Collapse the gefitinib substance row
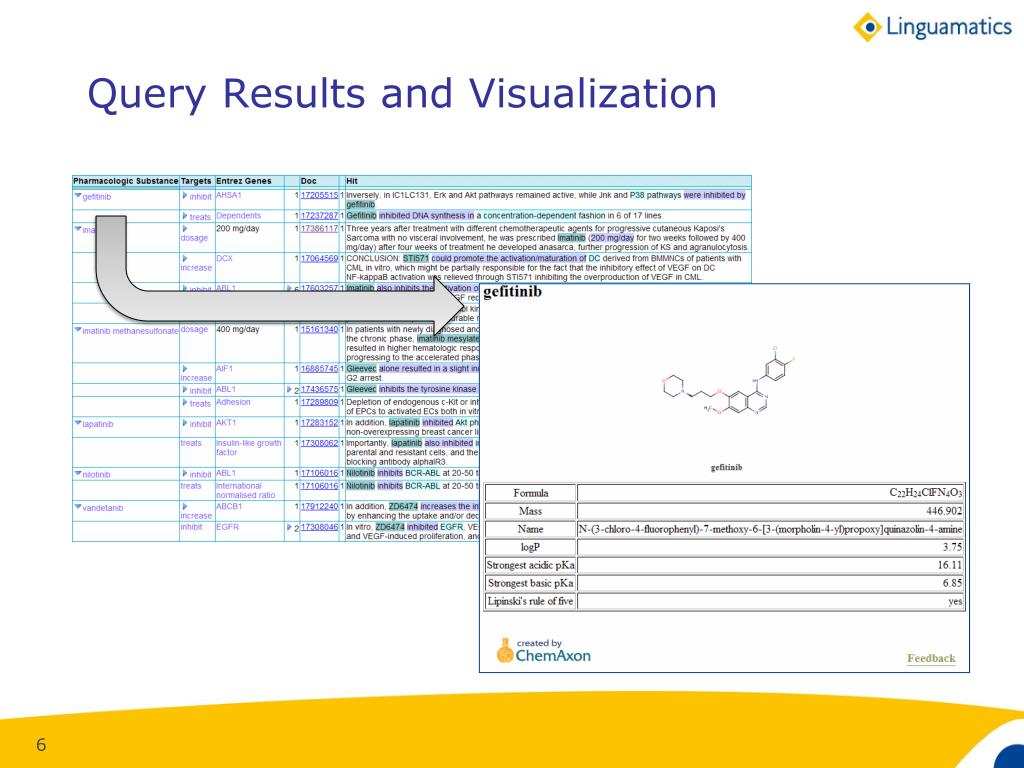This screenshot has height=768, width=1024. pyautogui.click(x=78, y=195)
